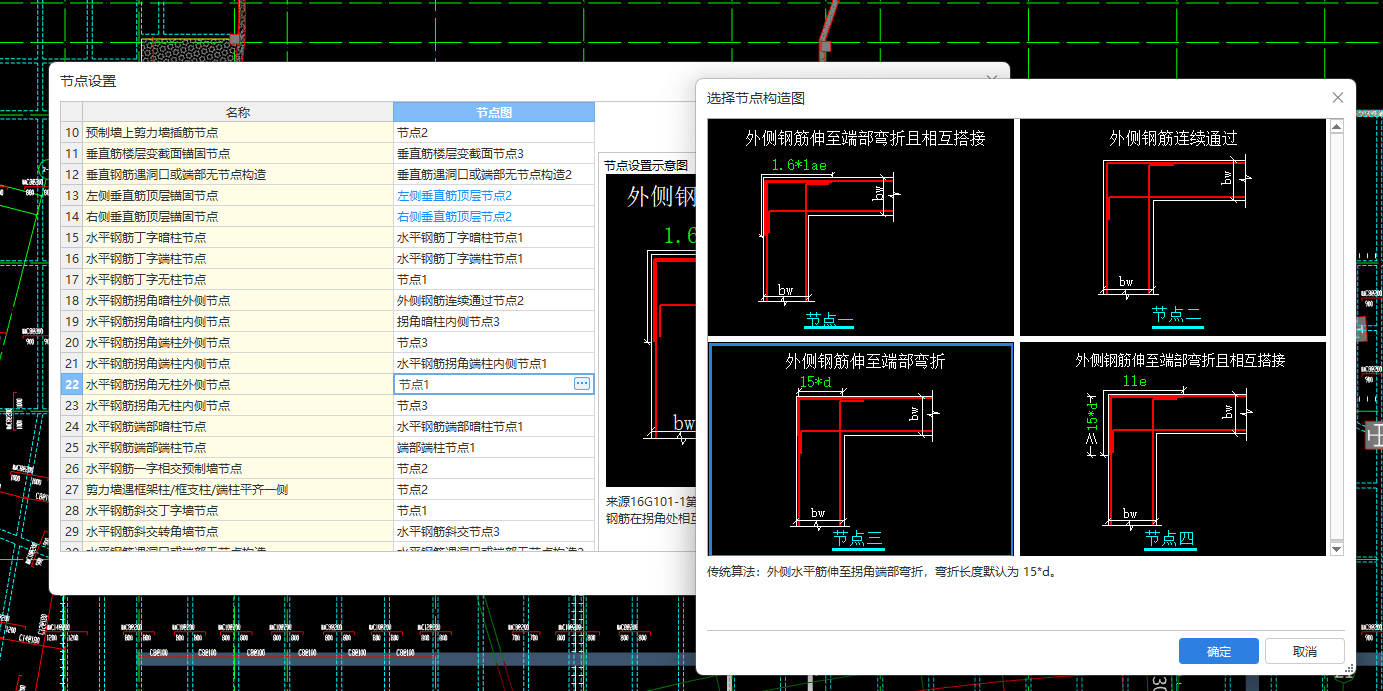Click scroll up arrow in thumbnail list
This screenshot has width=1383, height=691.
click(x=1336, y=127)
